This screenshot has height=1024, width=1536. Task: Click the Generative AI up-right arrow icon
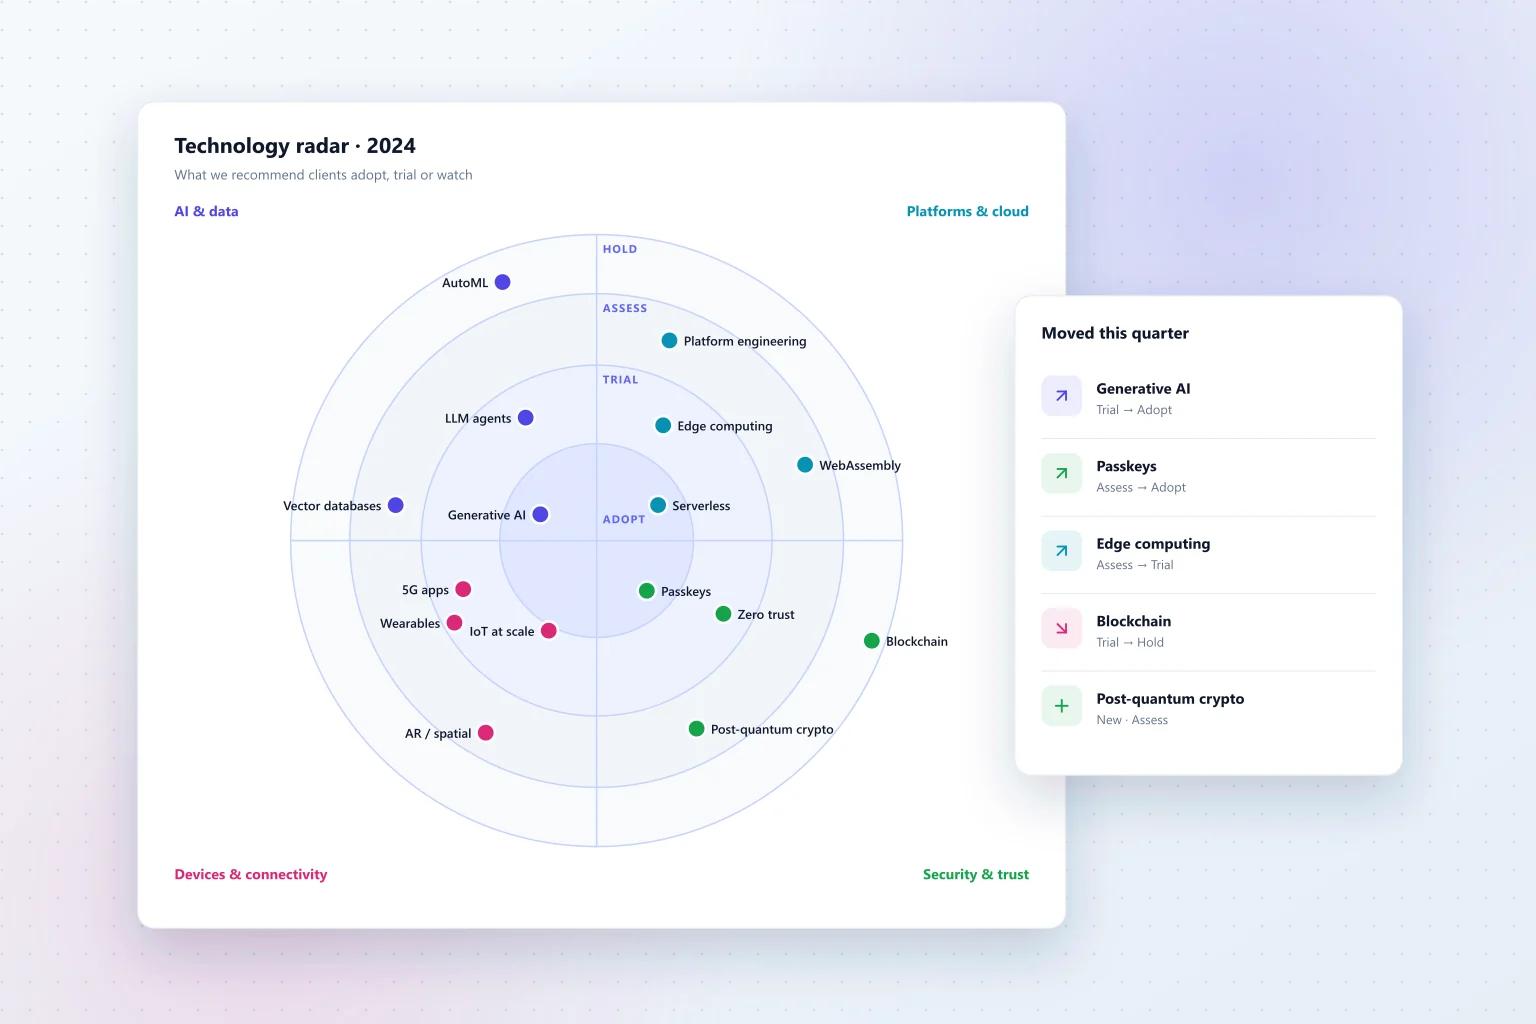[x=1061, y=396]
